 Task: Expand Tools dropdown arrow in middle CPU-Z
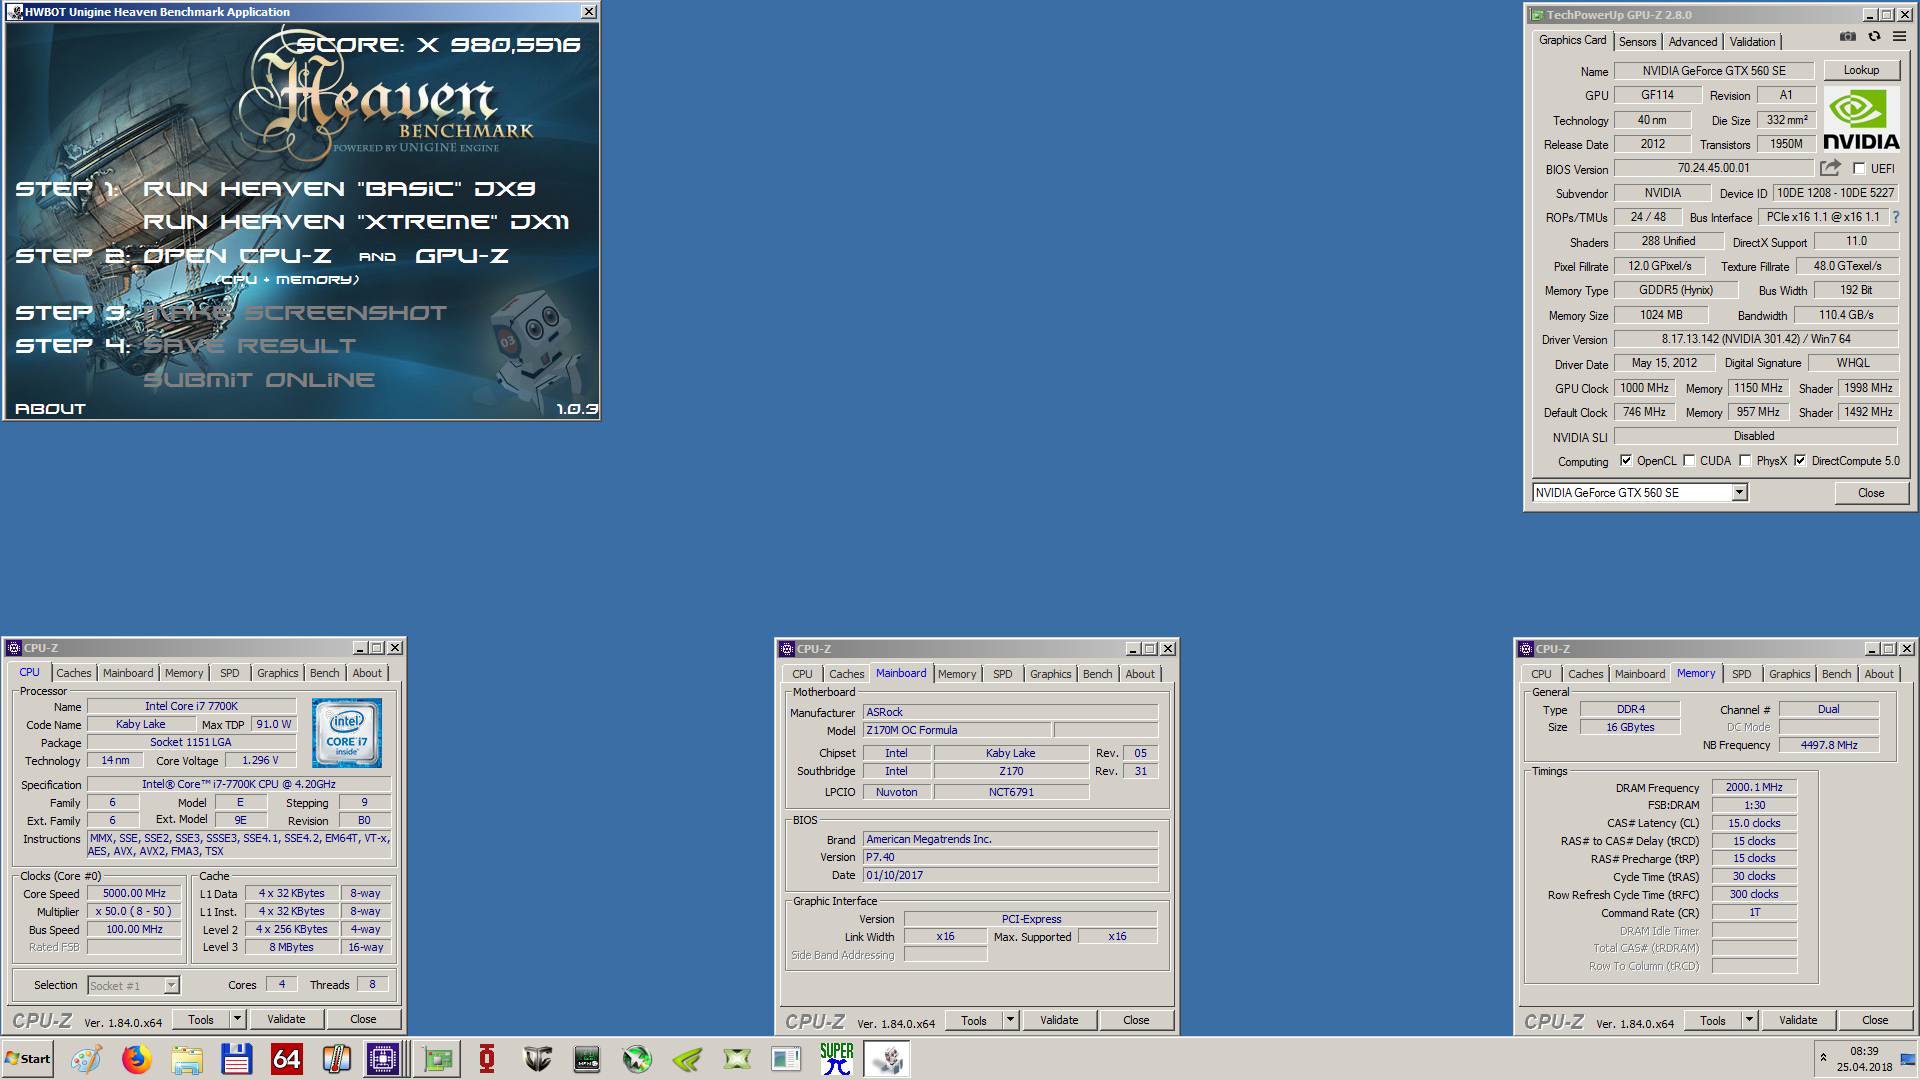tap(1010, 1020)
